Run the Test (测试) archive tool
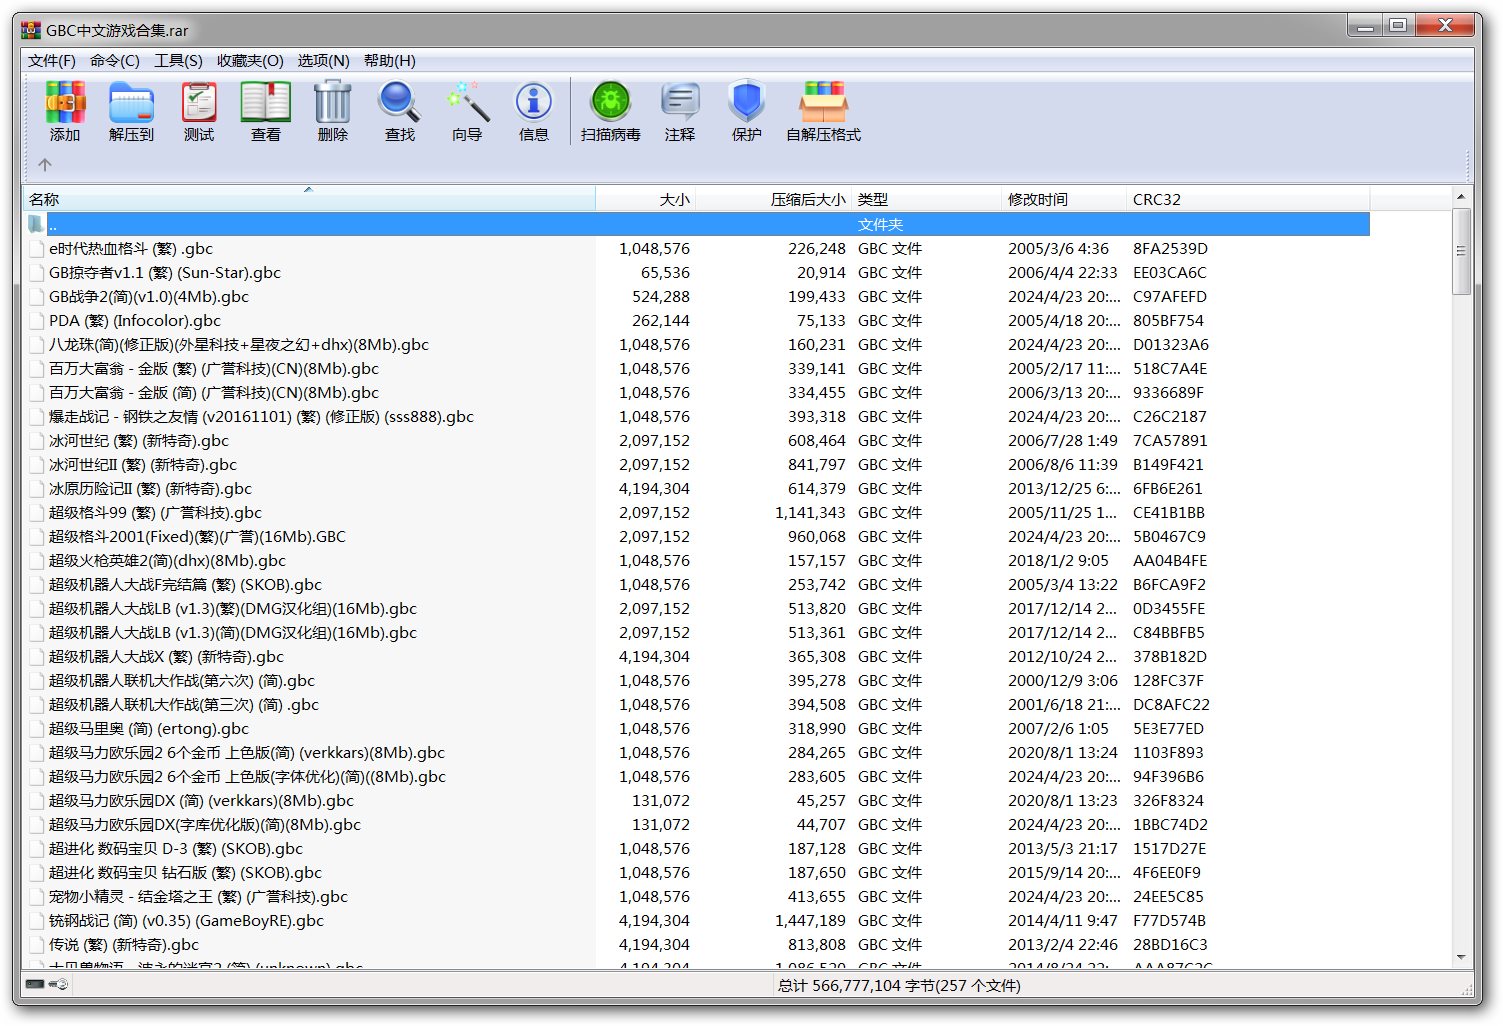The image size is (1503, 1026). (199, 102)
